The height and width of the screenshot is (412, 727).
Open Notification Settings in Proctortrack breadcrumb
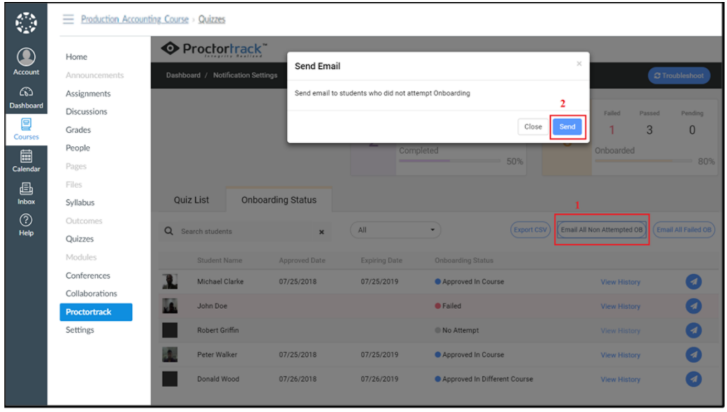(245, 75)
